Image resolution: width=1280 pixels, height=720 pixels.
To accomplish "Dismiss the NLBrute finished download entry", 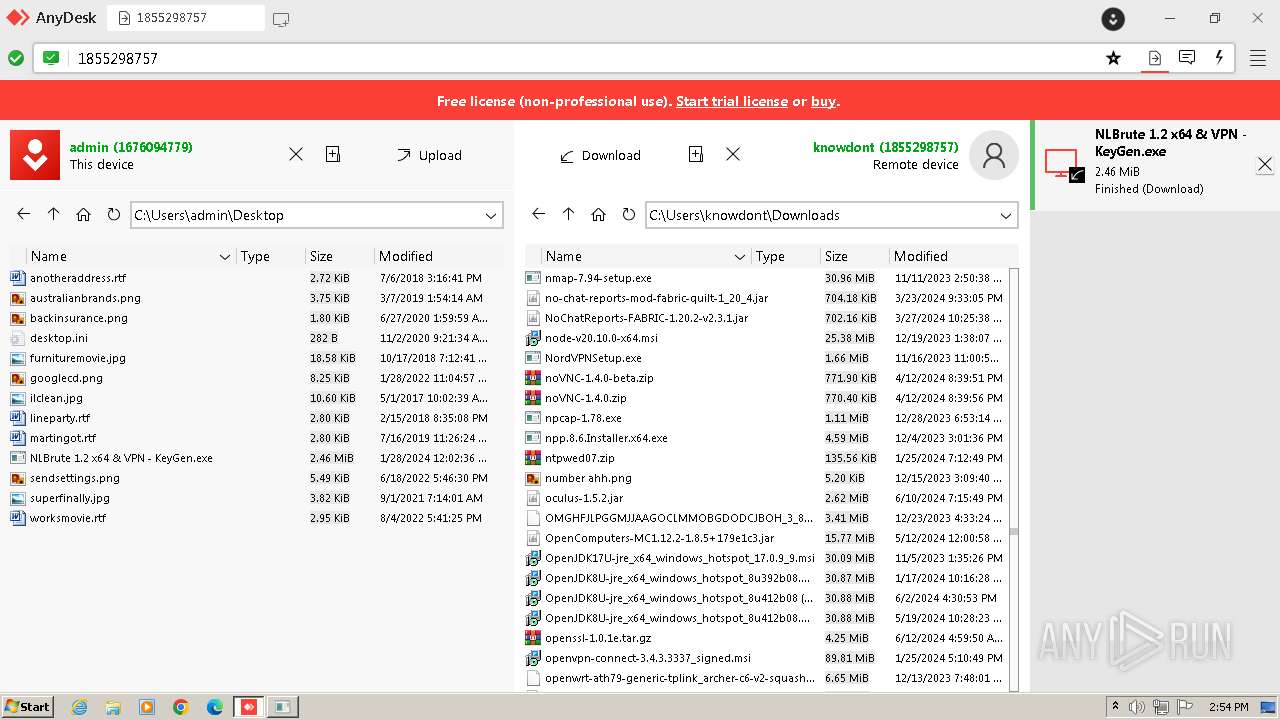I will 1265,164.
